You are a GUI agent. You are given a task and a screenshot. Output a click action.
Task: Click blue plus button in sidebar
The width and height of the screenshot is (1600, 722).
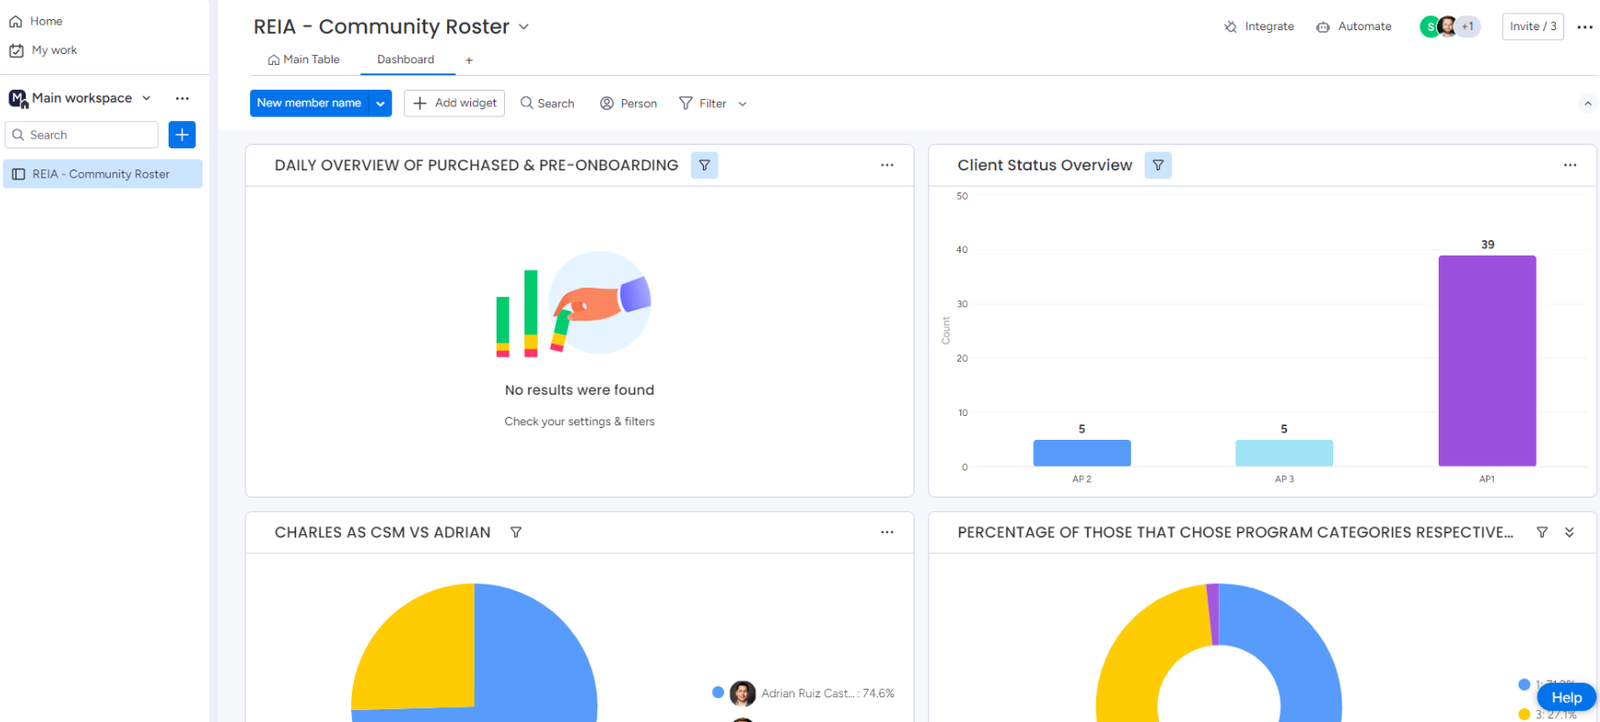click(x=182, y=135)
